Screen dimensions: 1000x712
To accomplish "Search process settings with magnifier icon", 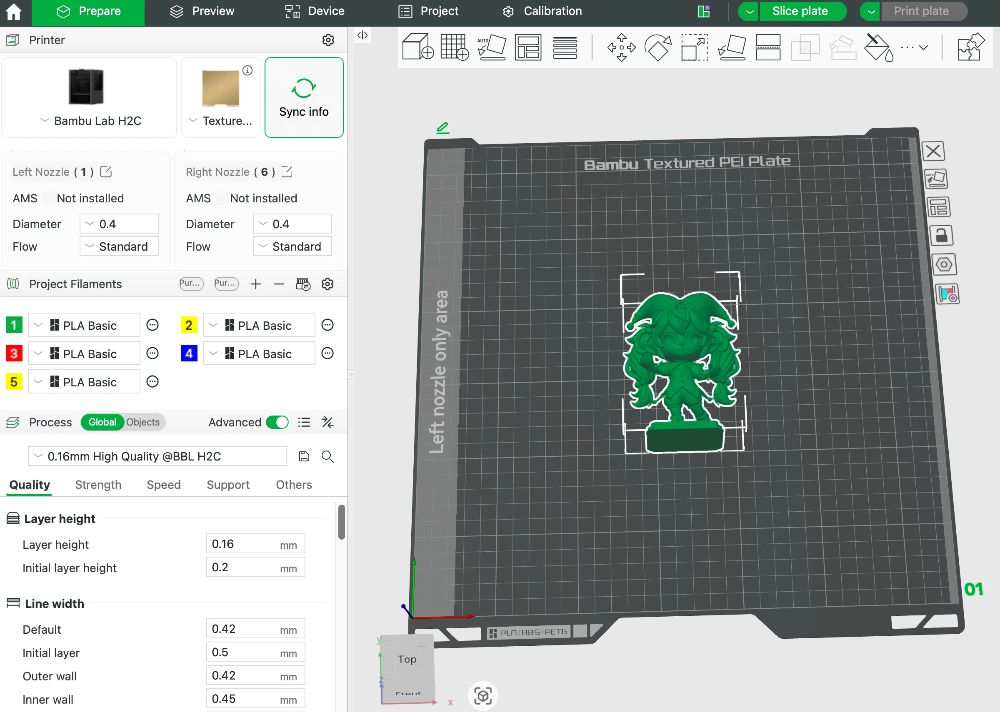I will tap(327, 456).
